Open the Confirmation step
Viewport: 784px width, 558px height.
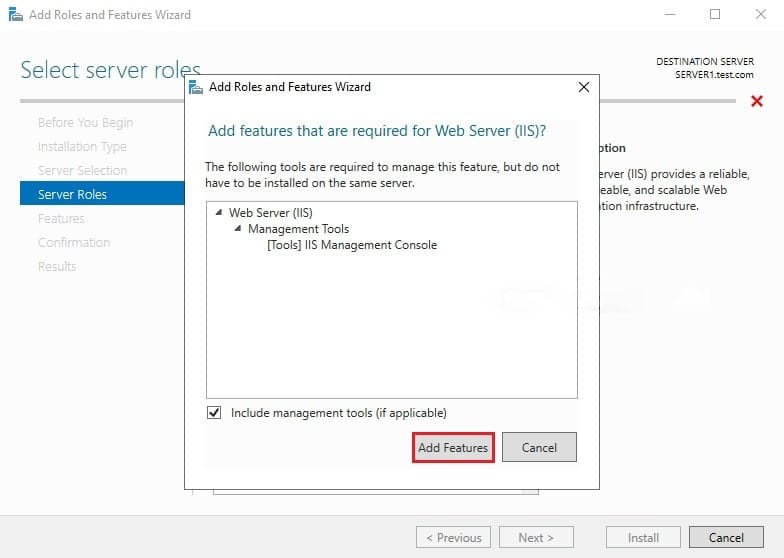click(x=74, y=242)
